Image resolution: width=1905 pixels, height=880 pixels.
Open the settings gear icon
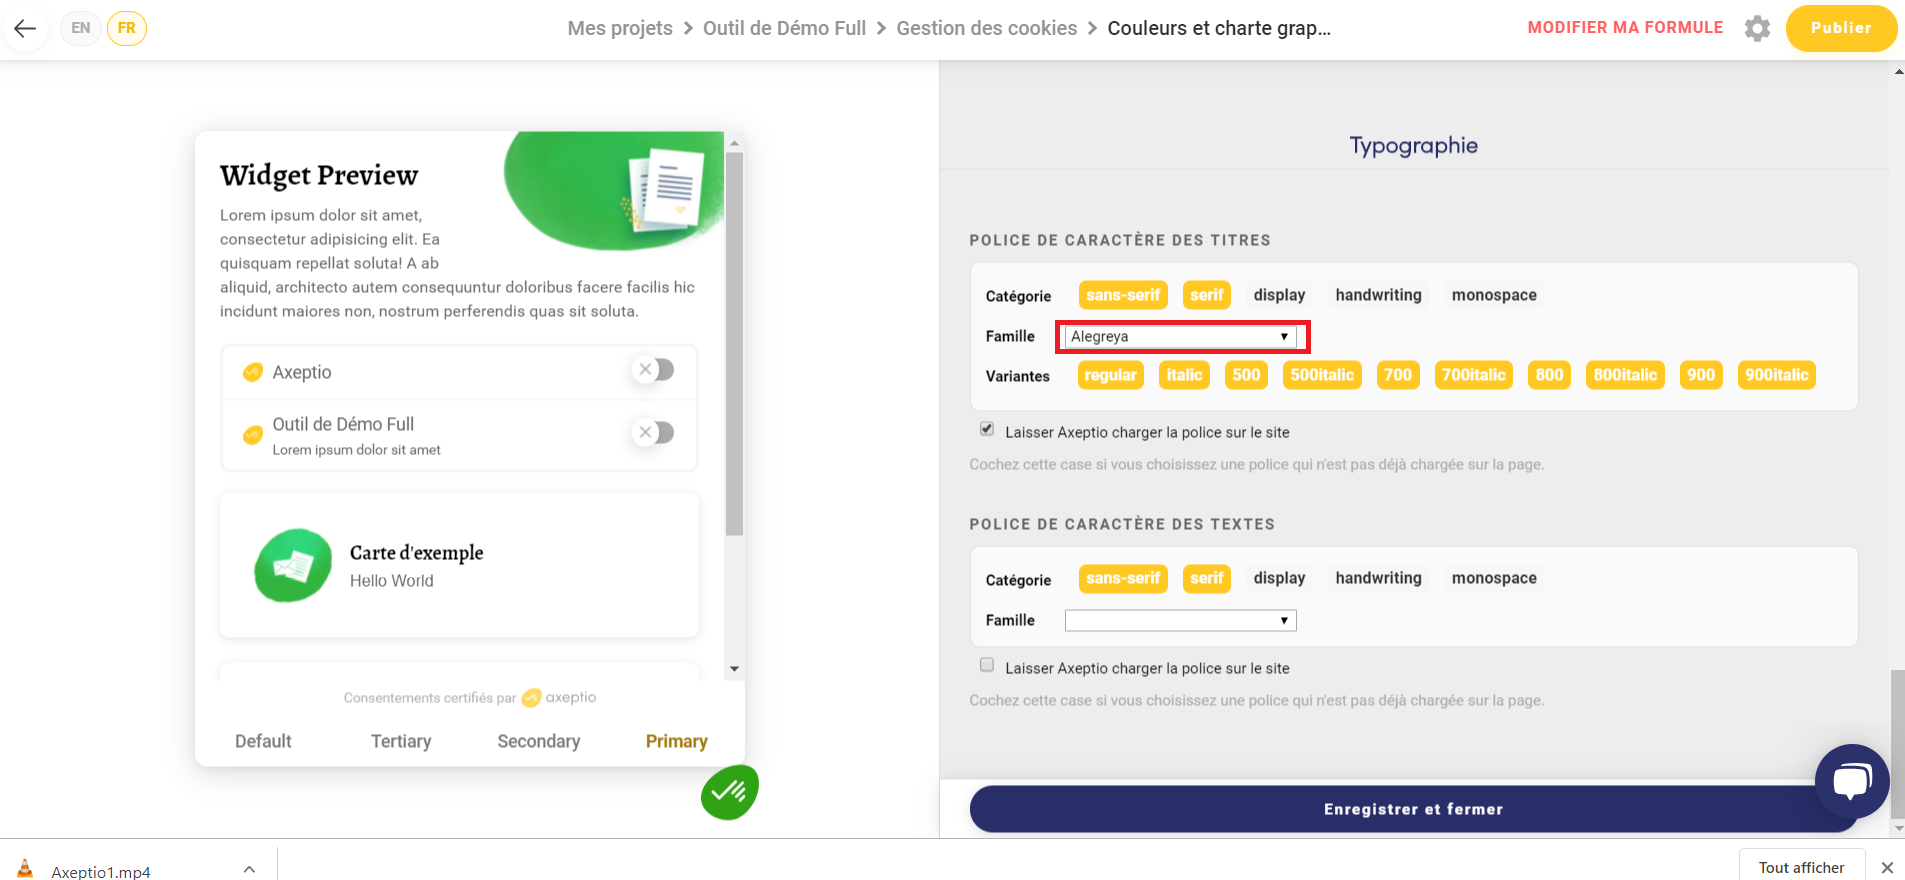[x=1757, y=28]
